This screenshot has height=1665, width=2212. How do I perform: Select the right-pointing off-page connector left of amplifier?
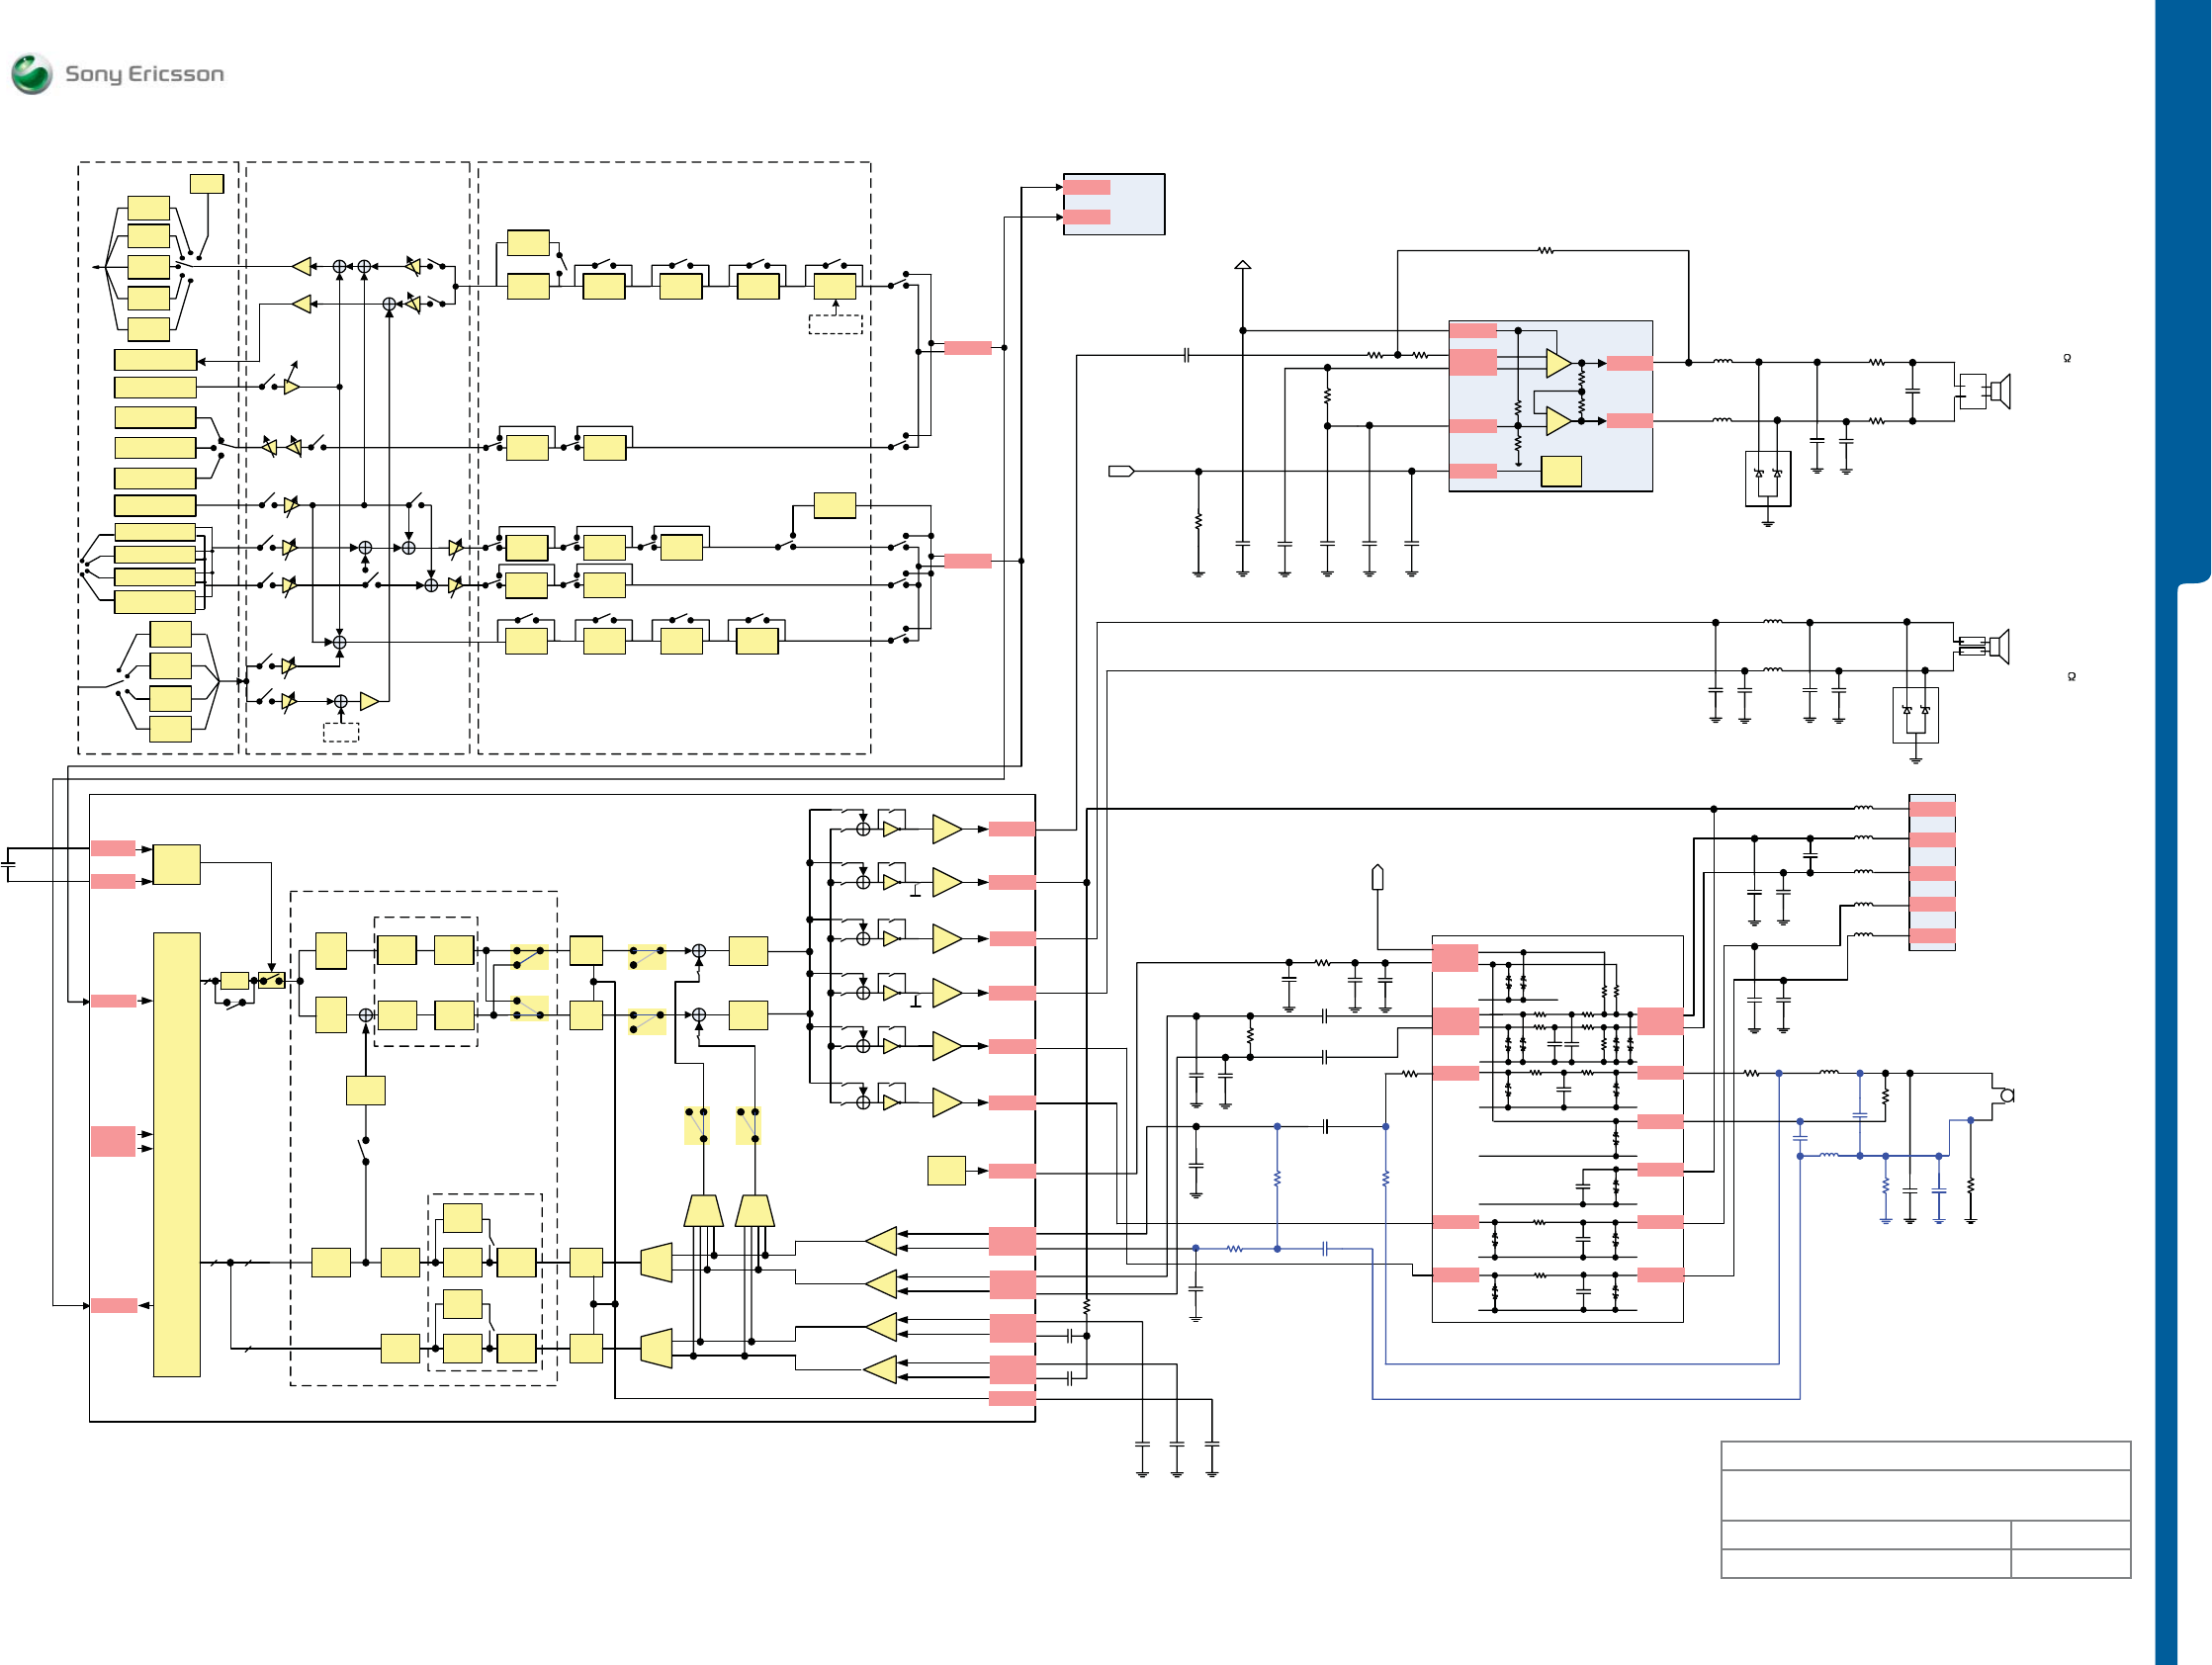pos(1121,471)
